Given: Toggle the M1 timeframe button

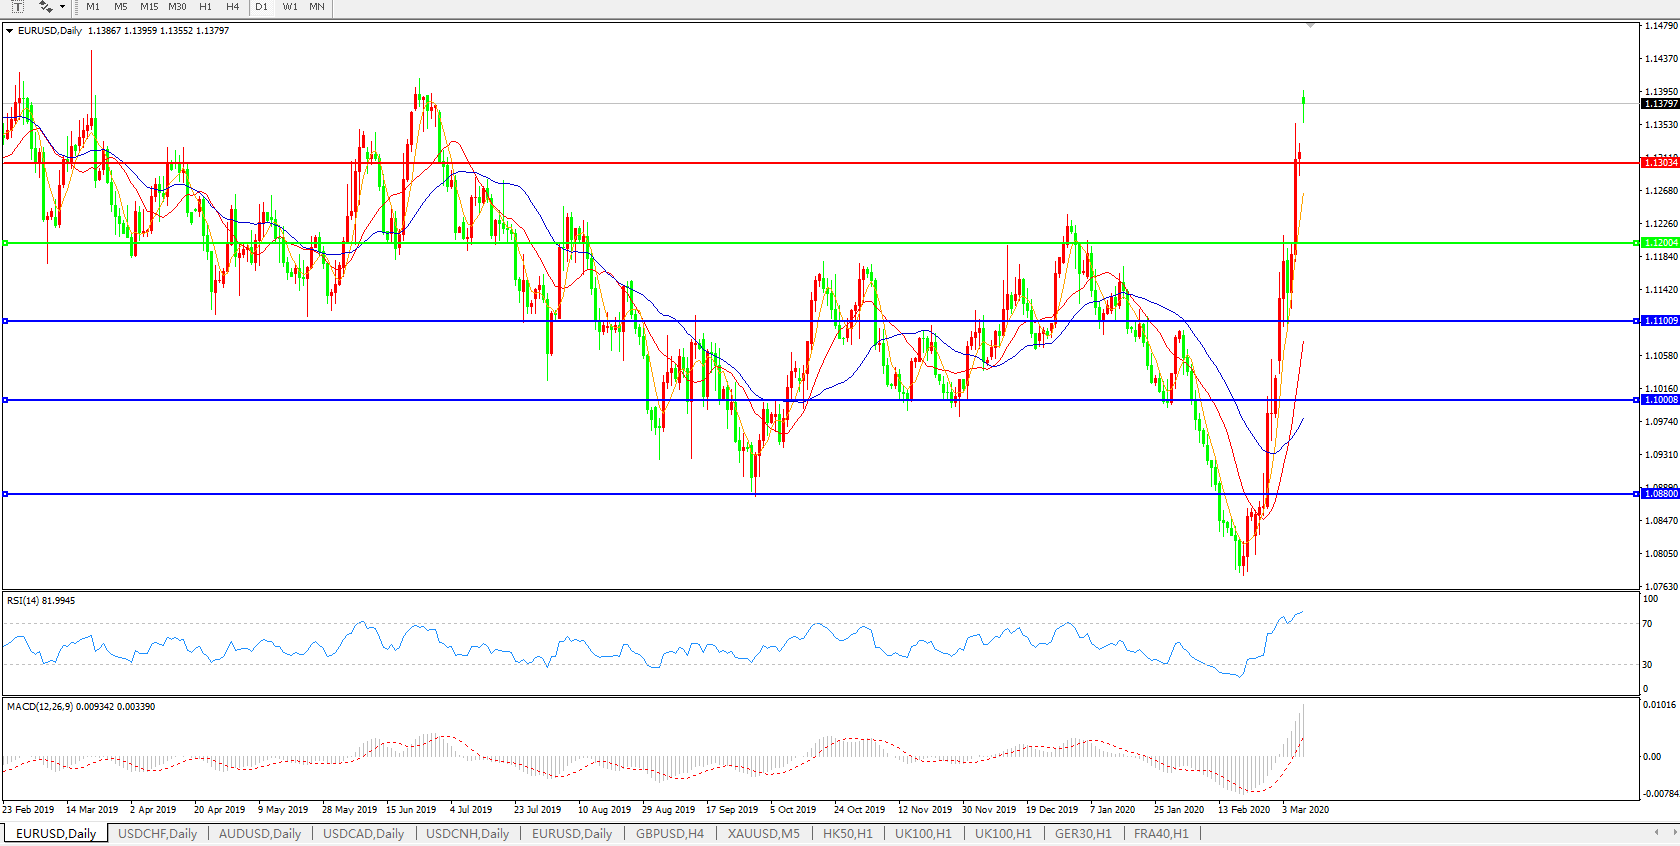Looking at the screenshot, I should coord(93,7).
